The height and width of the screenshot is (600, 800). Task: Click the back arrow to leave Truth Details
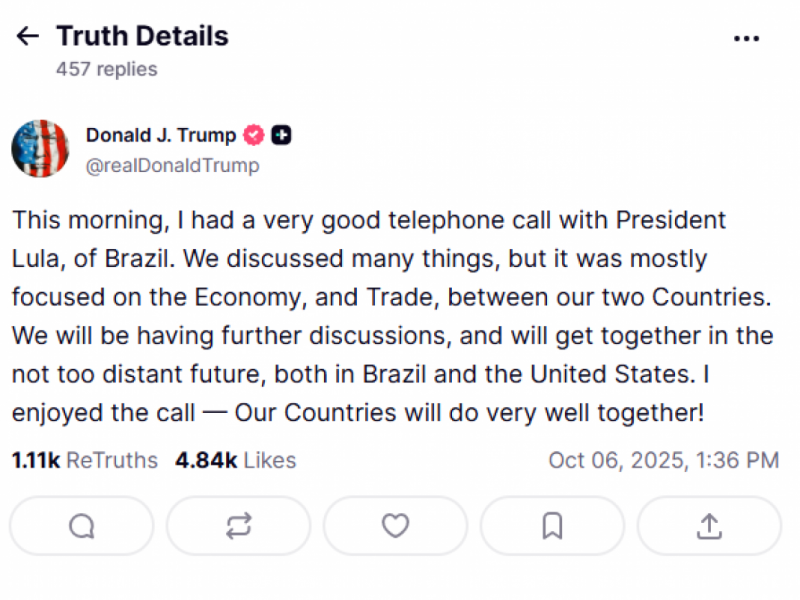tap(26, 35)
